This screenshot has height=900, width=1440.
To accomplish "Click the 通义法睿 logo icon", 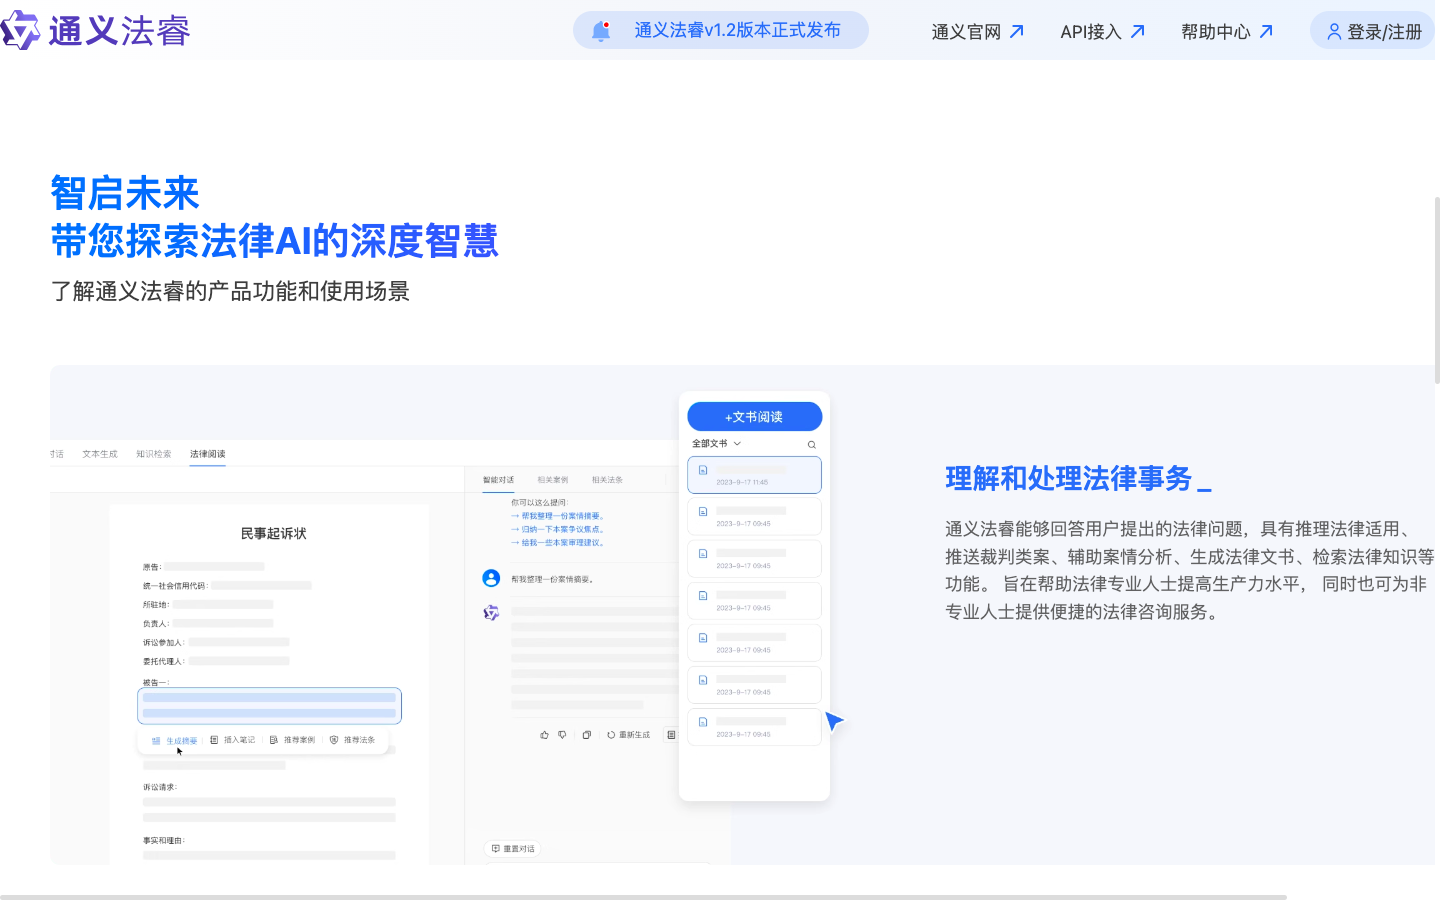I will point(22,29).
